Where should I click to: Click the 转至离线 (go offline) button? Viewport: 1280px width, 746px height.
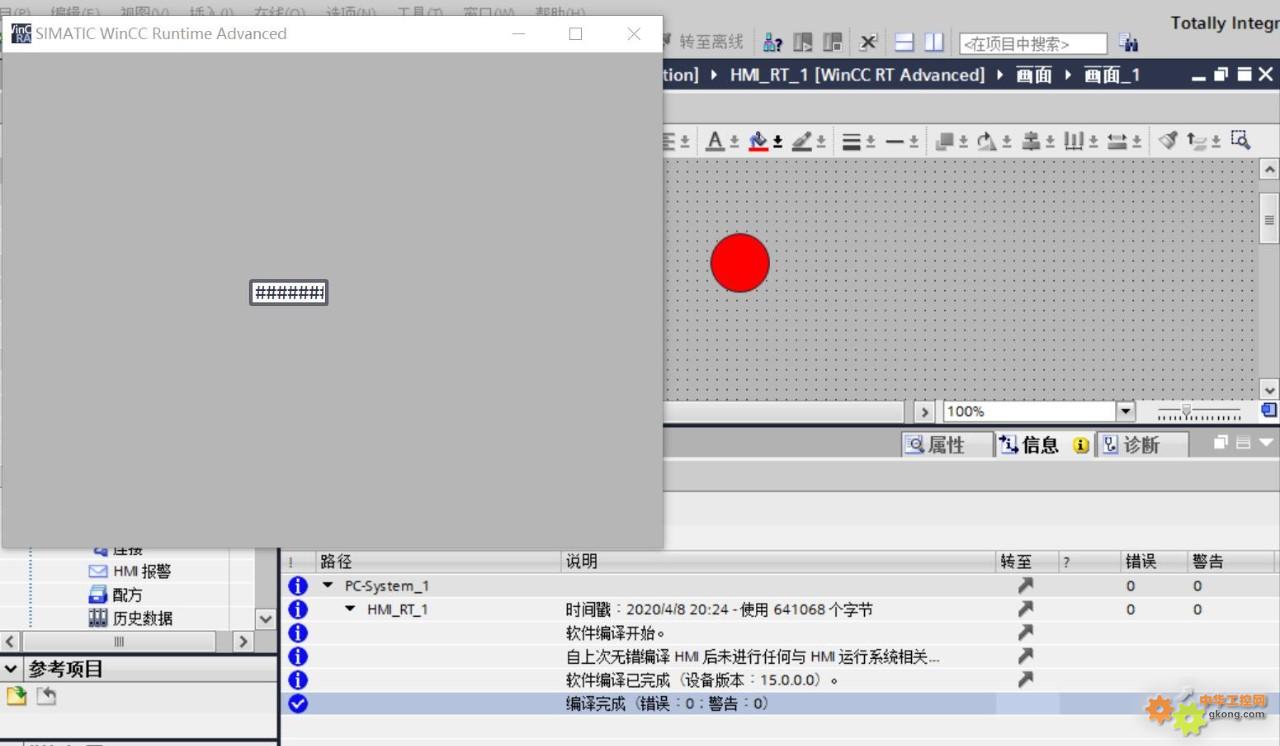tap(711, 42)
